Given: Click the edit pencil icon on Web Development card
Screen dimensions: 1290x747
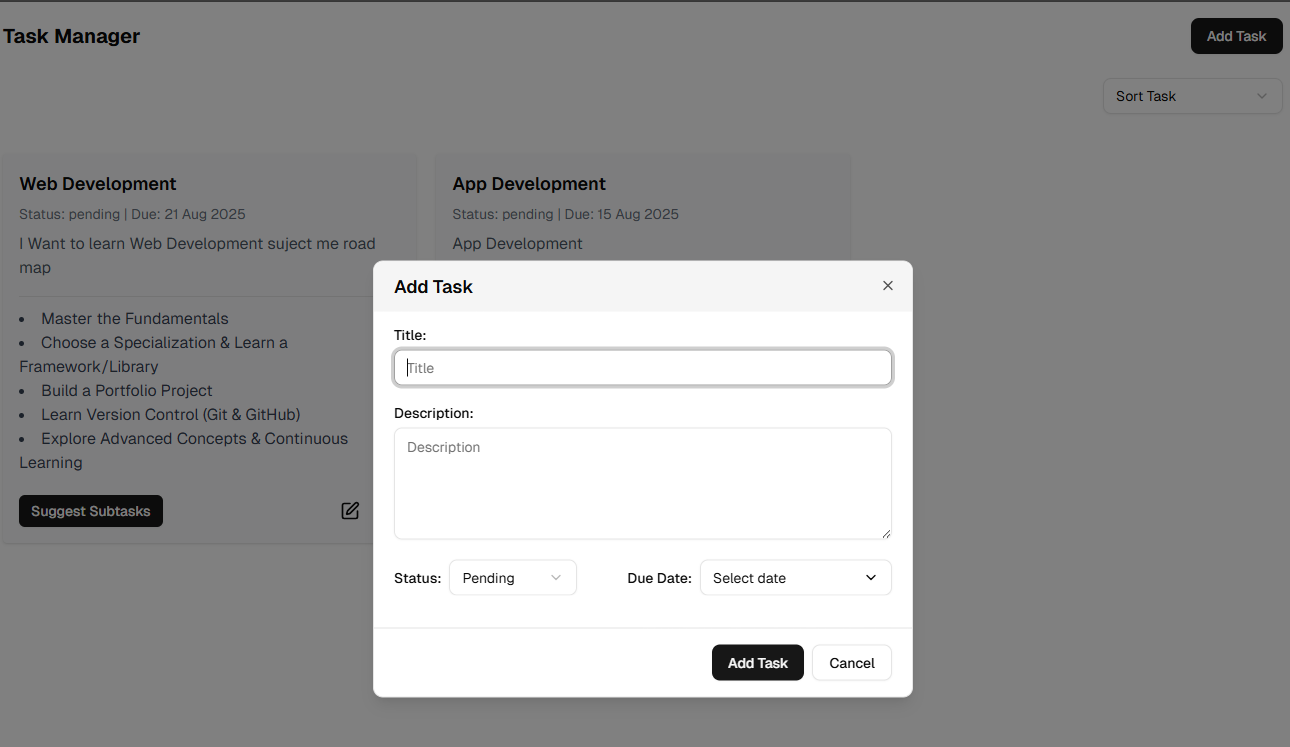Looking at the screenshot, I should pyautogui.click(x=350, y=511).
